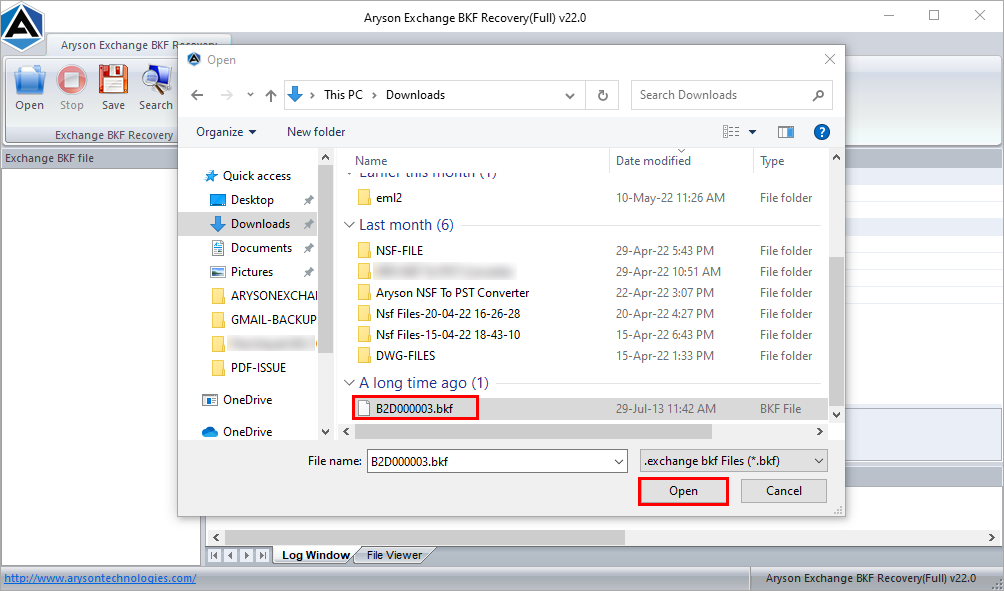Toggle the preview pane icon
The width and height of the screenshot is (1004, 591).
point(786,132)
